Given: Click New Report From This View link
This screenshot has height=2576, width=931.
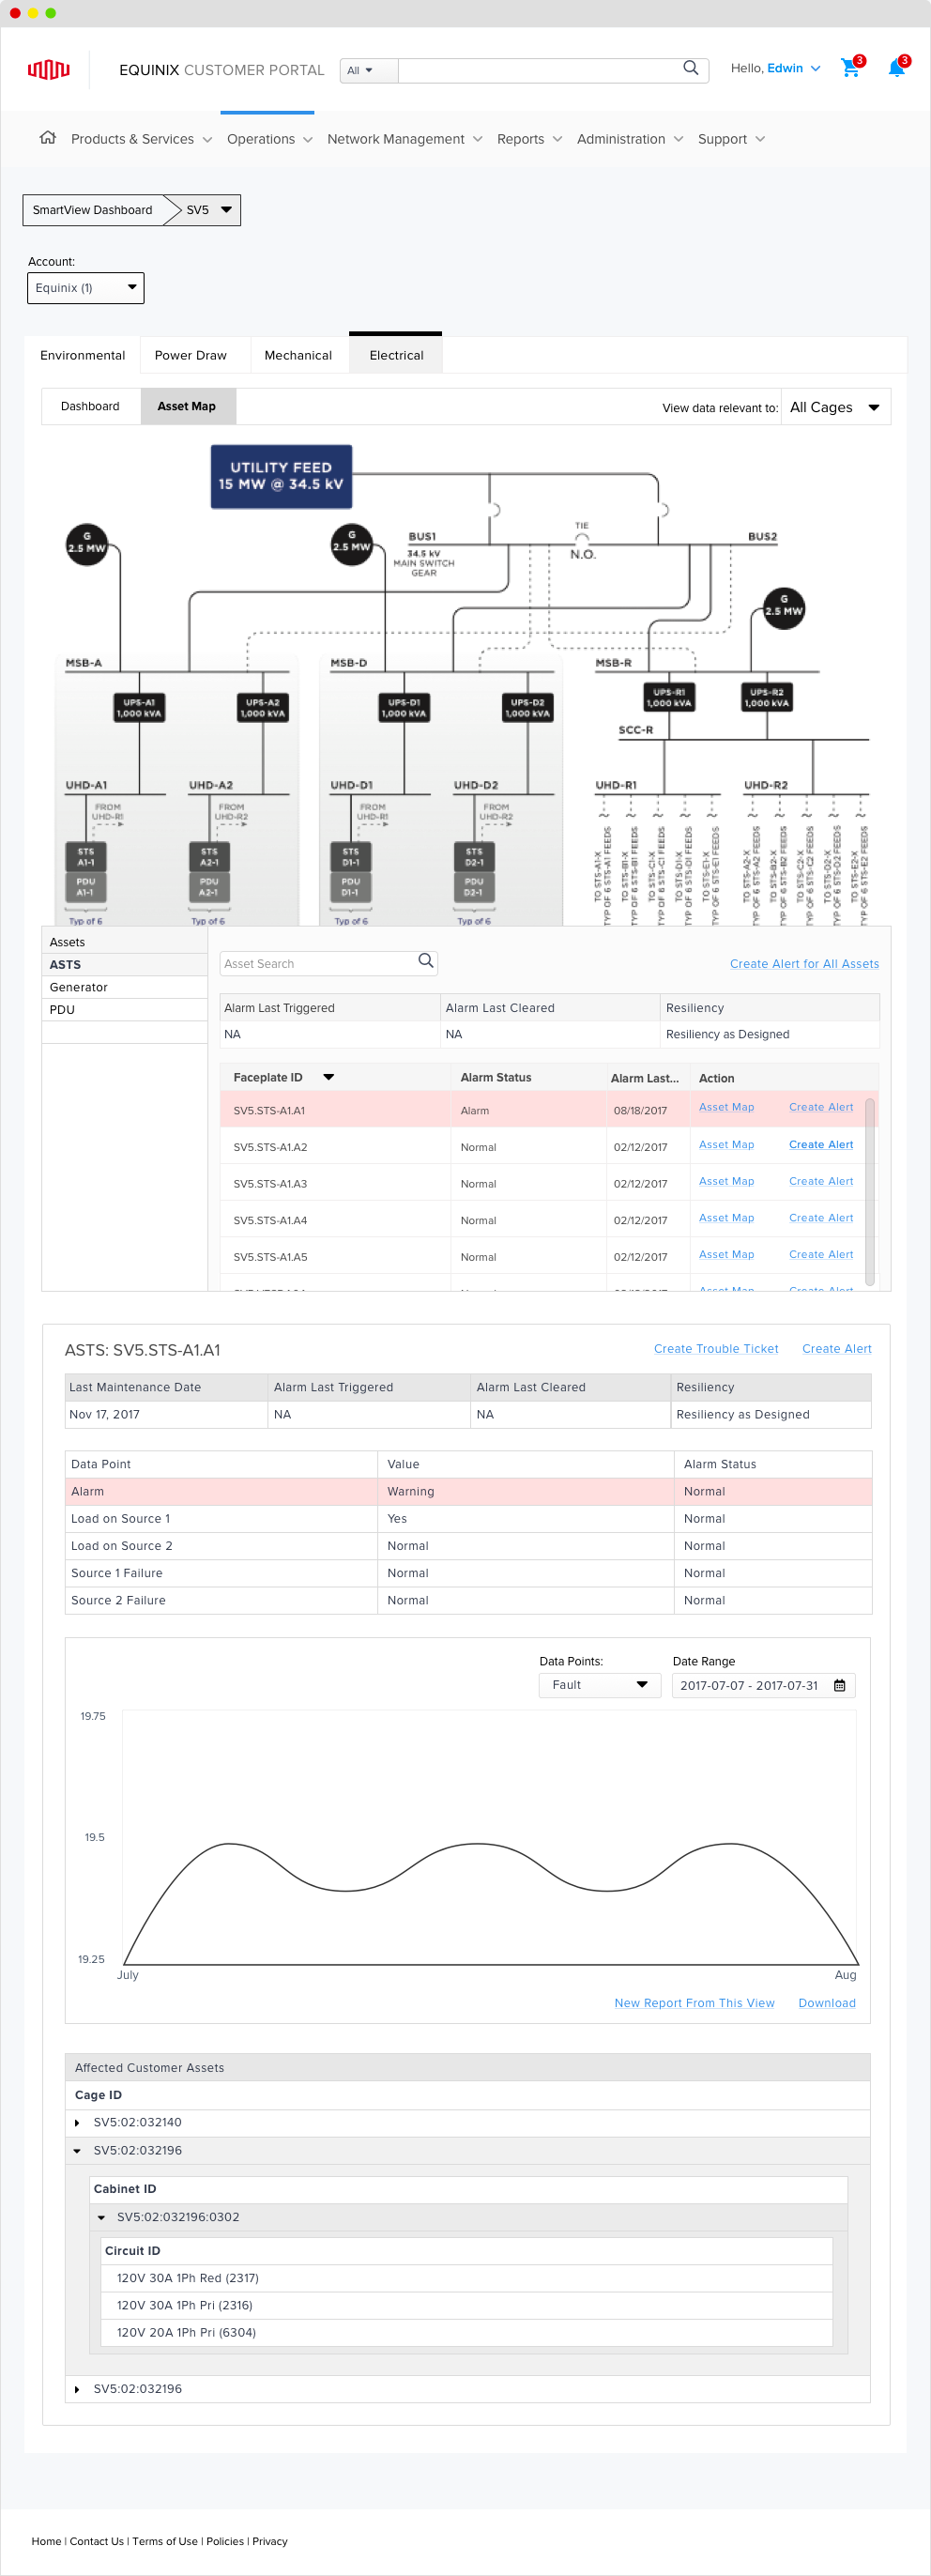Looking at the screenshot, I should point(694,2003).
